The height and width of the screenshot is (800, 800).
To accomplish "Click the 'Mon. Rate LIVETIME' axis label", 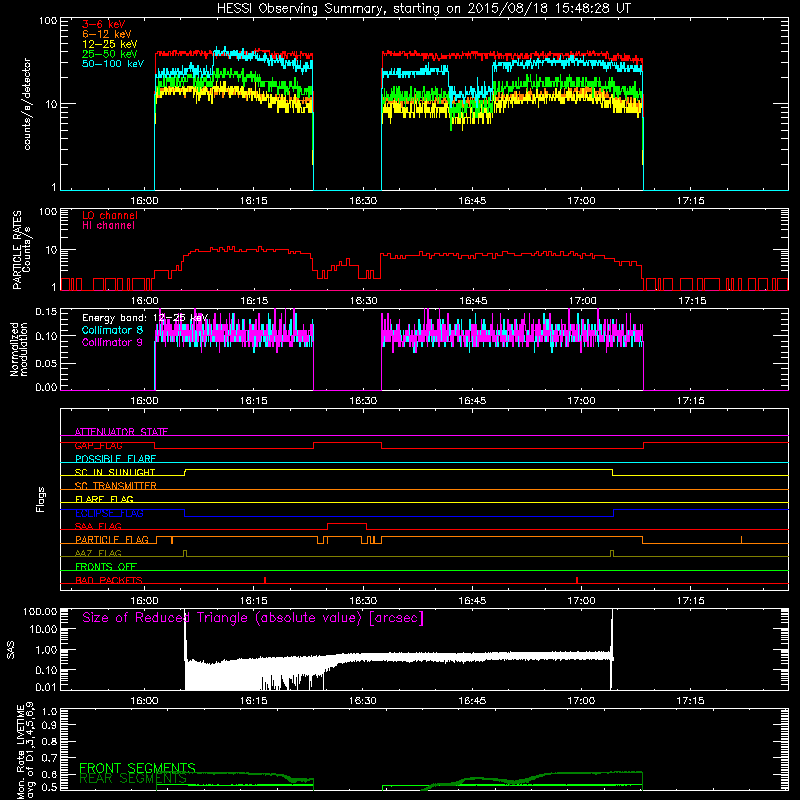I will tap(26, 751).
